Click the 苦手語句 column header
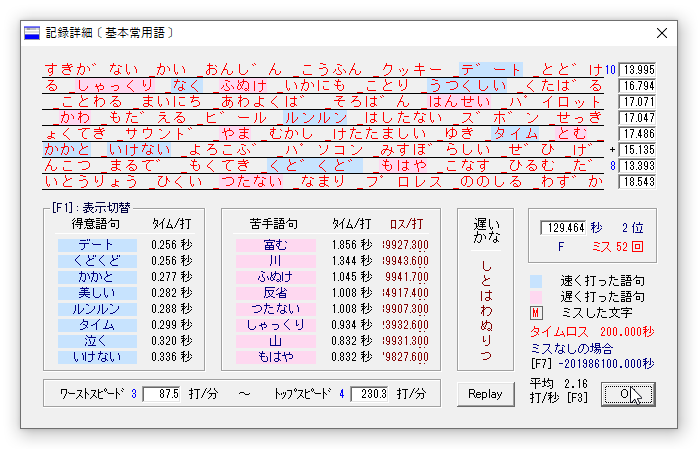This screenshot has height=449, width=698. click(x=274, y=224)
